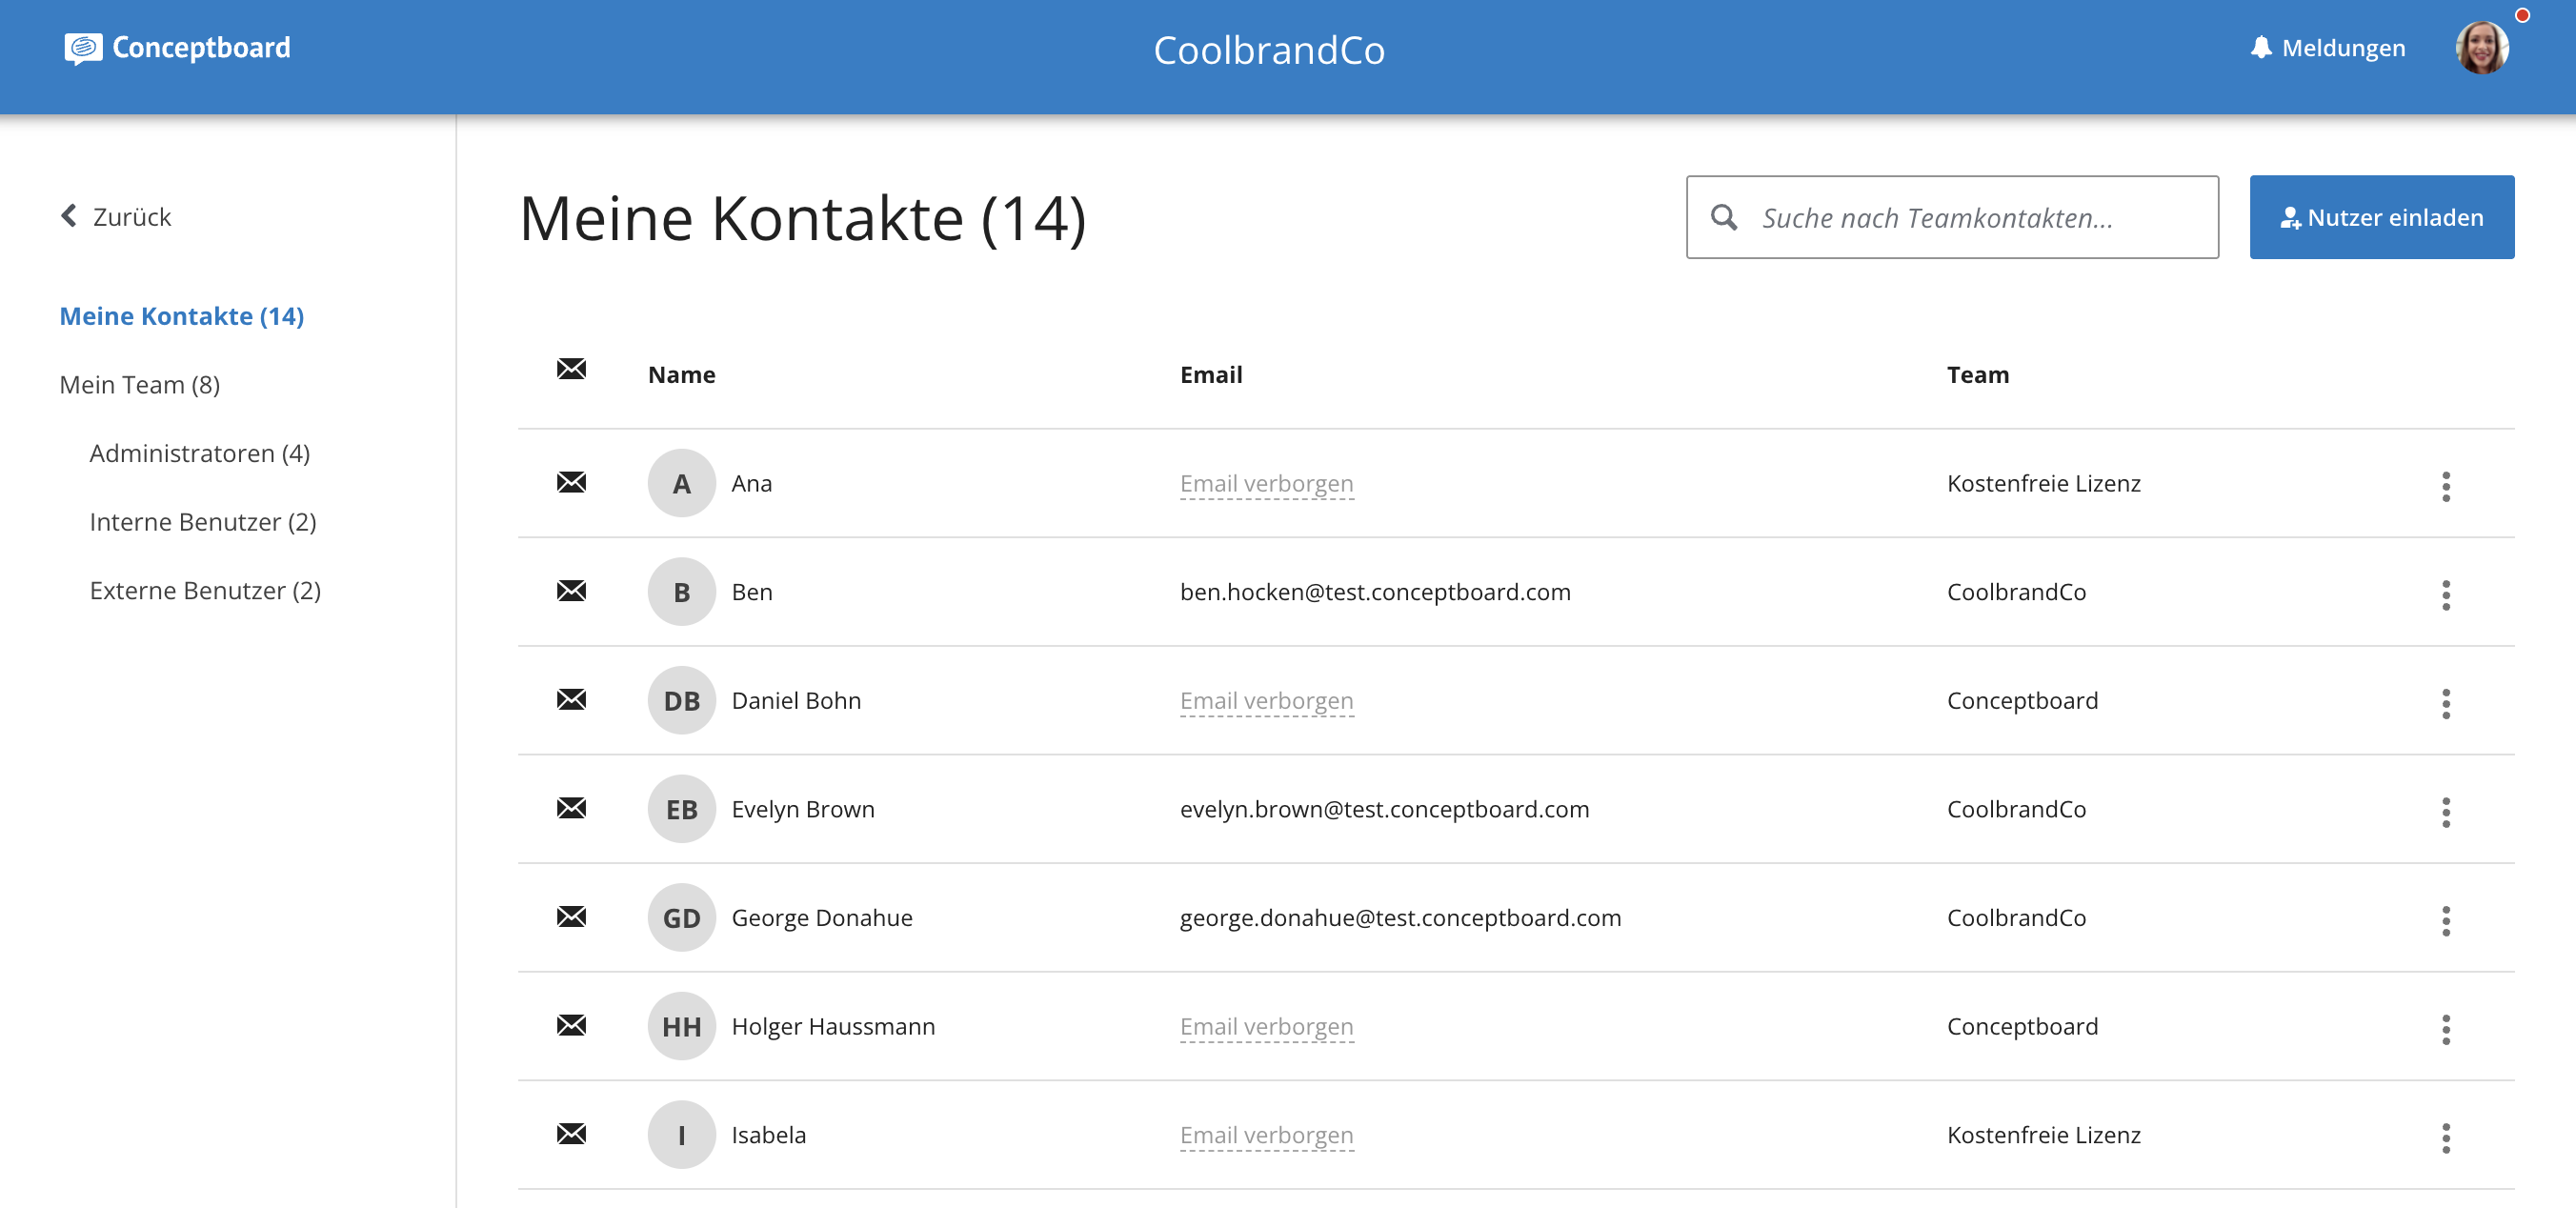Click george.donahue@test.conceptboard.com email
This screenshot has height=1208, width=2576.
pyautogui.click(x=1400, y=918)
